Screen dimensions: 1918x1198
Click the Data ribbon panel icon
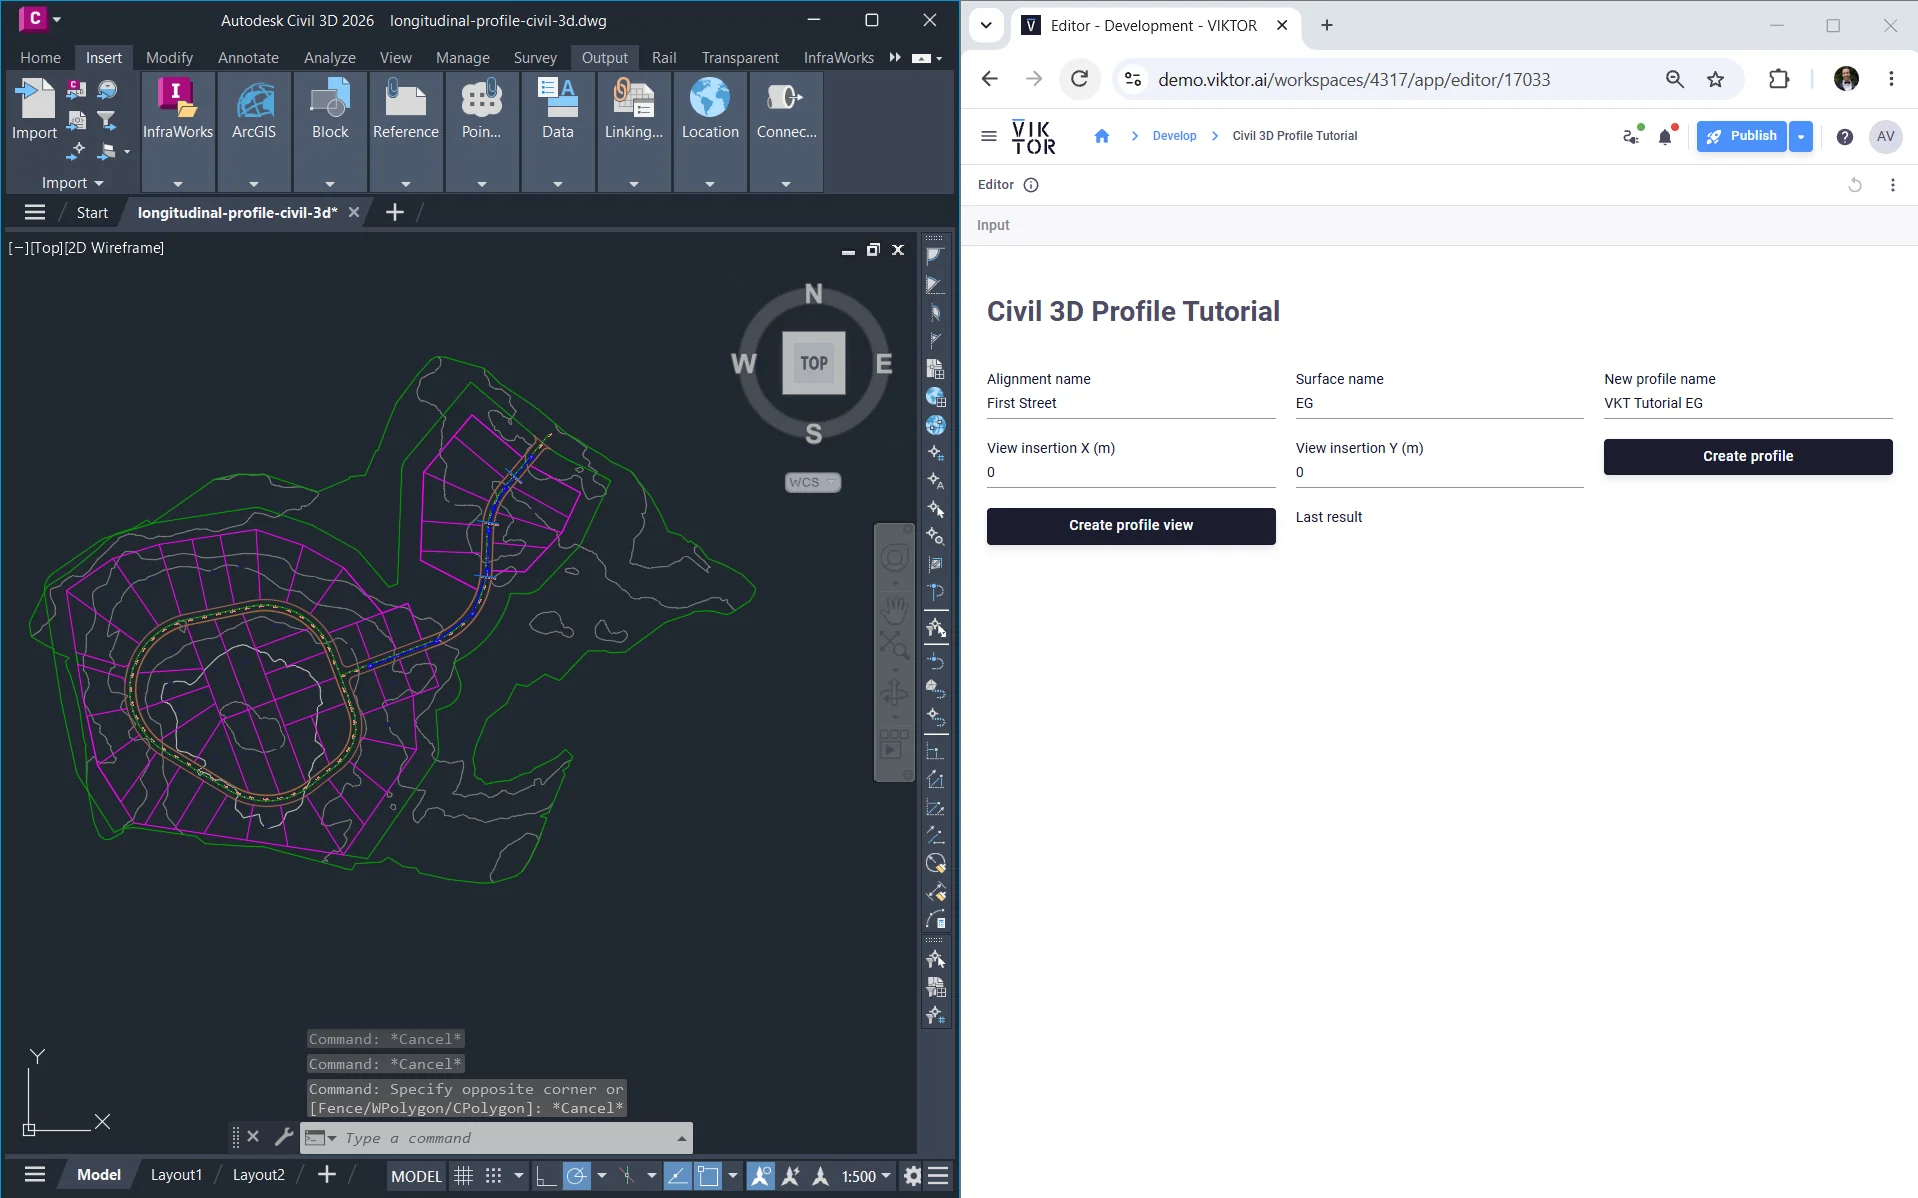(x=558, y=99)
